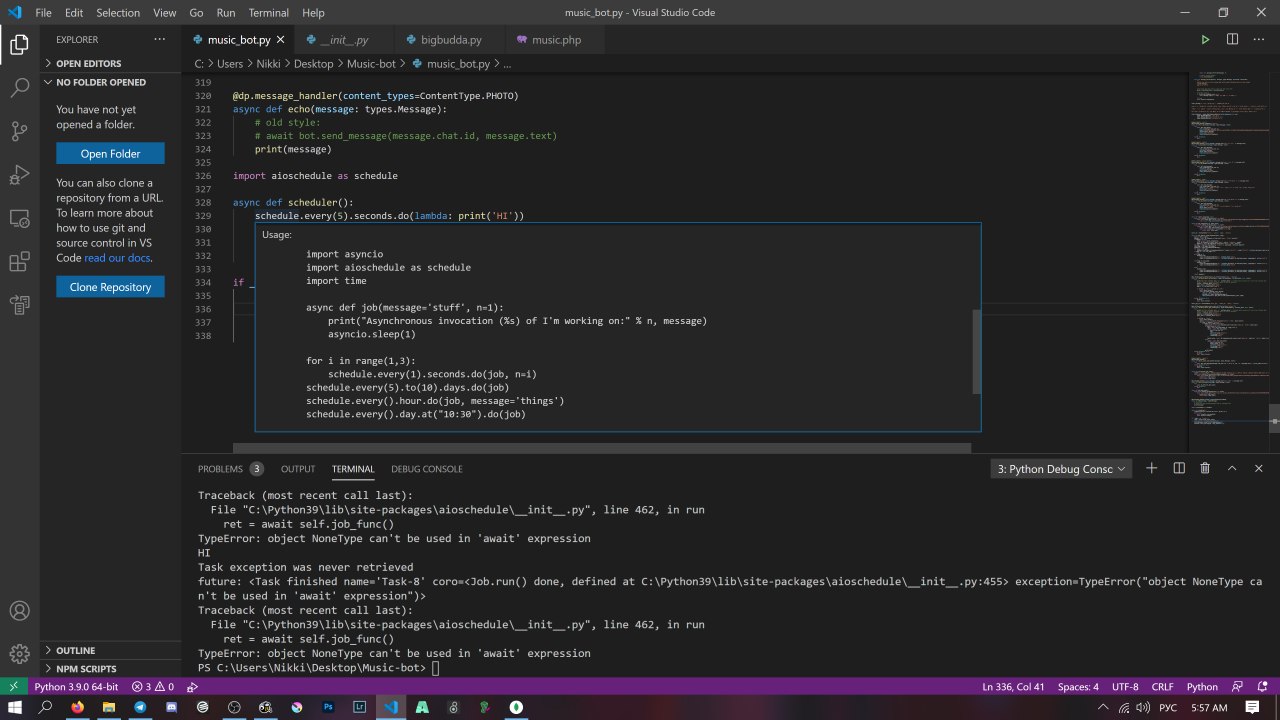Open notifications bell in status bar
This screenshot has height=720, width=1280.
pyautogui.click(x=1262, y=687)
